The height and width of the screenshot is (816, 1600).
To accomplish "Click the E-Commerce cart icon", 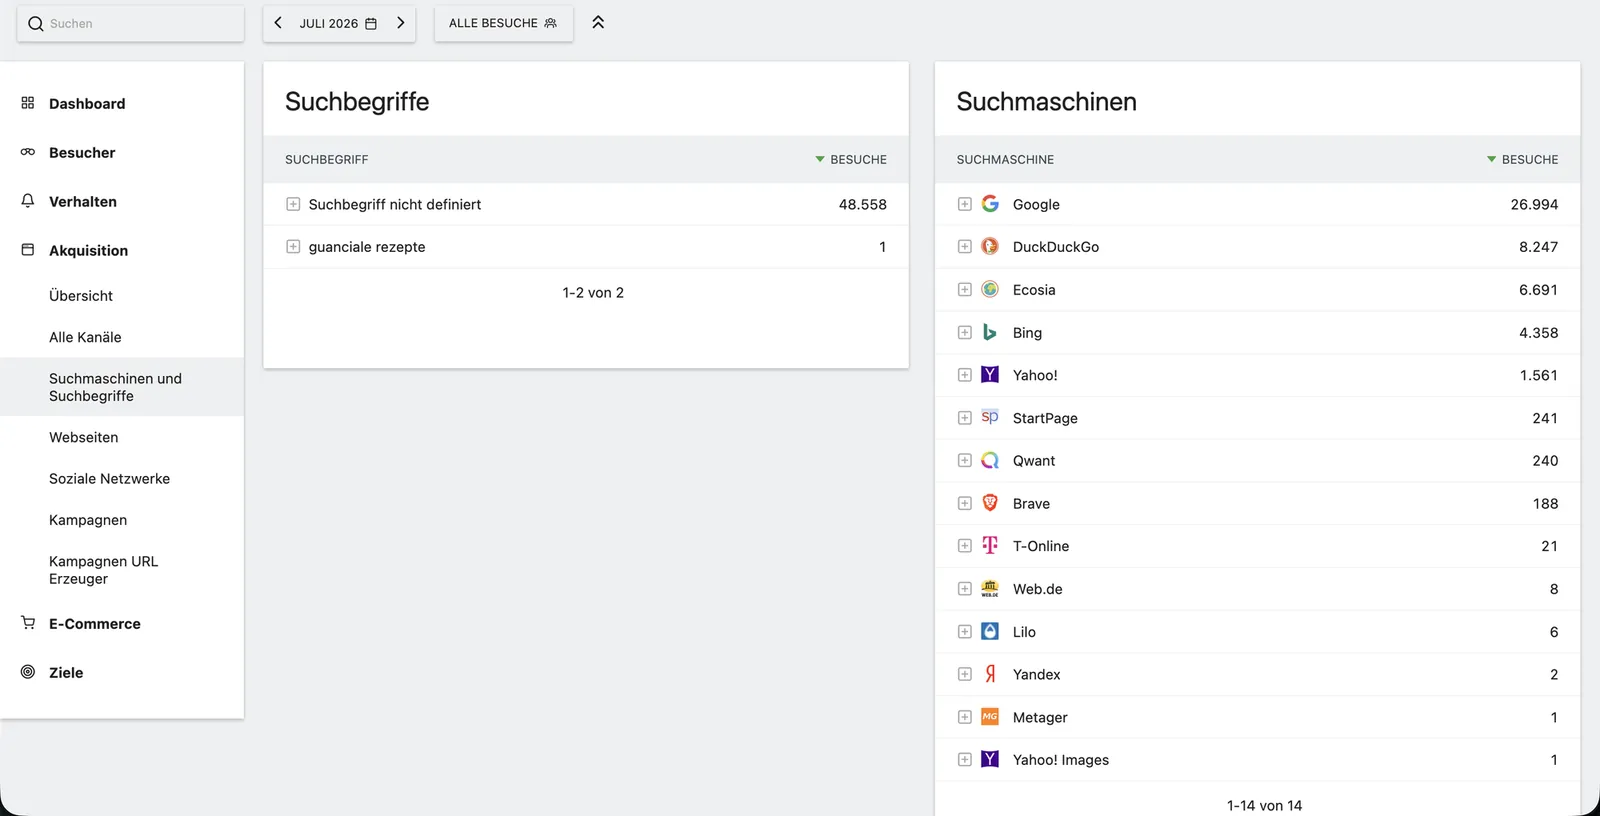I will pyautogui.click(x=28, y=623).
